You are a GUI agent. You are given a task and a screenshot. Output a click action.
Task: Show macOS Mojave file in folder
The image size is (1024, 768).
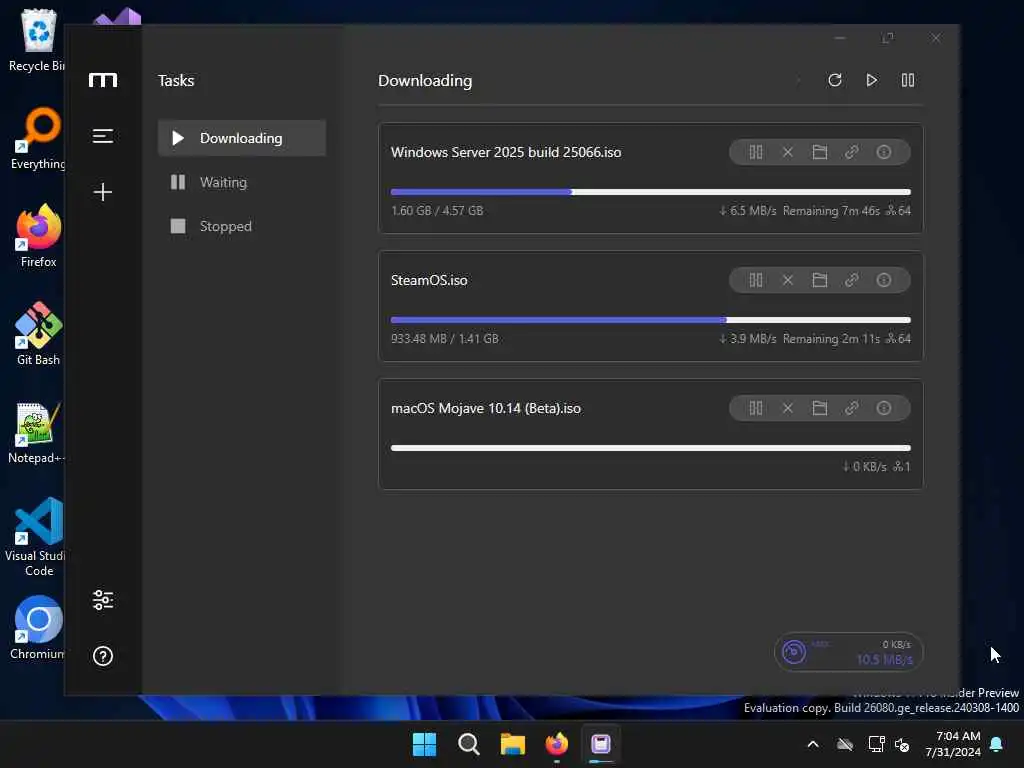[820, 408]
